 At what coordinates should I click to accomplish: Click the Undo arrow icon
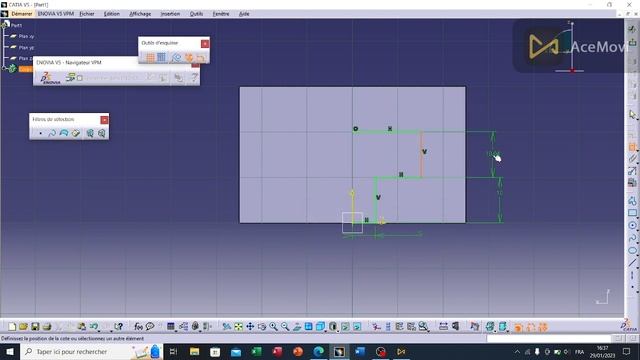[x=93, y=327]
